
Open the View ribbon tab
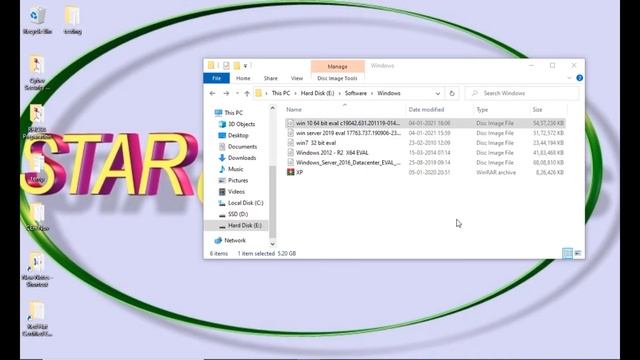[x=297, y=78]
